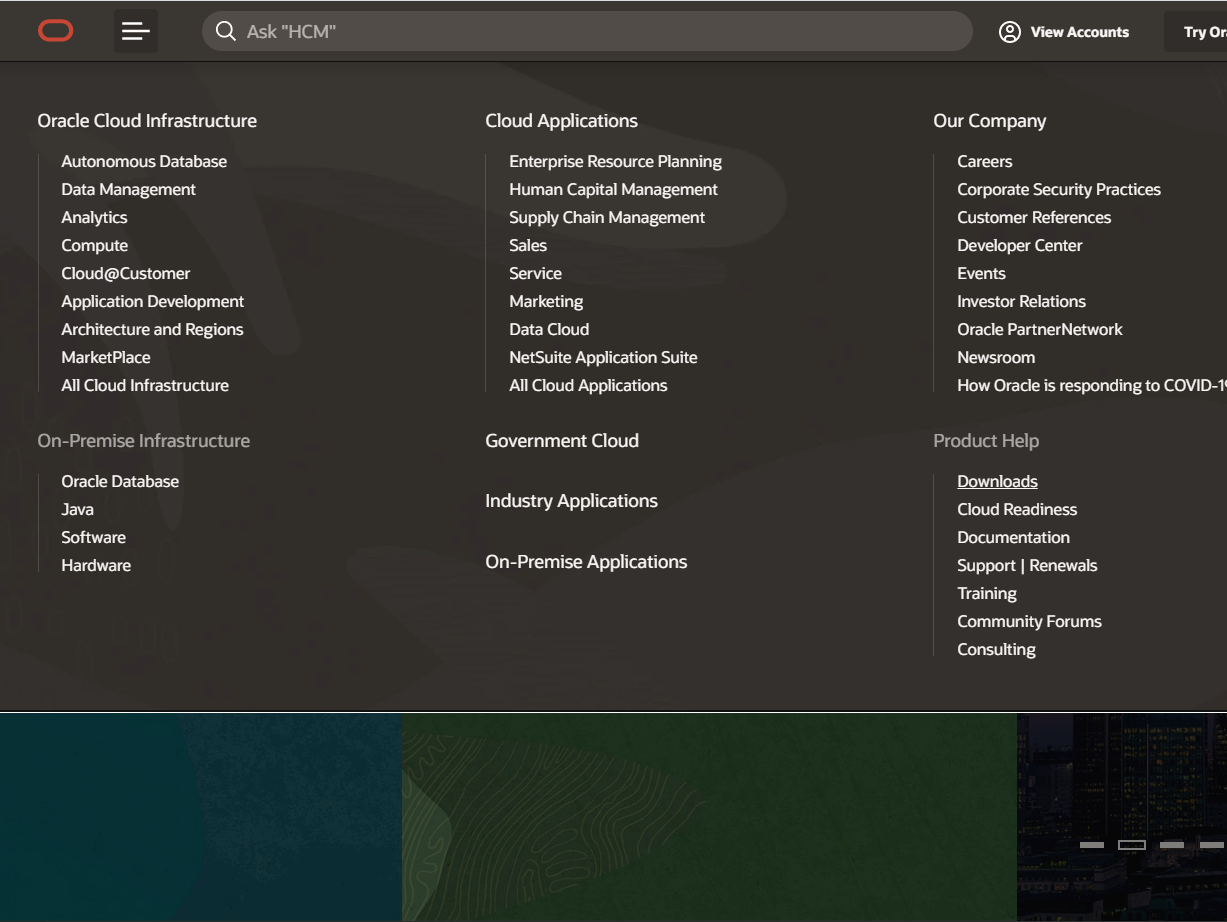Select the outlined second carousel indicator
Screen dimensions: 1227x922
[1132, 845]
